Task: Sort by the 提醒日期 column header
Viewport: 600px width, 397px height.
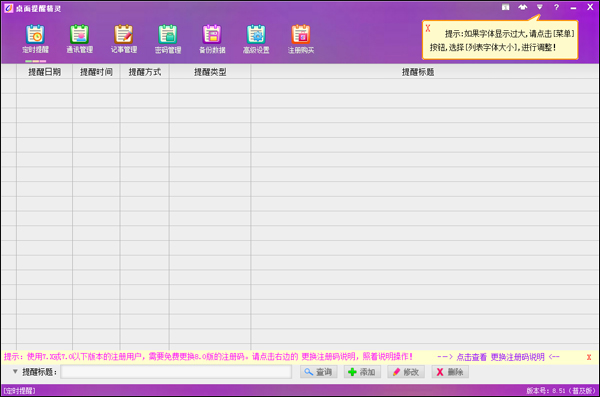Action: click(x=44, y=72)
